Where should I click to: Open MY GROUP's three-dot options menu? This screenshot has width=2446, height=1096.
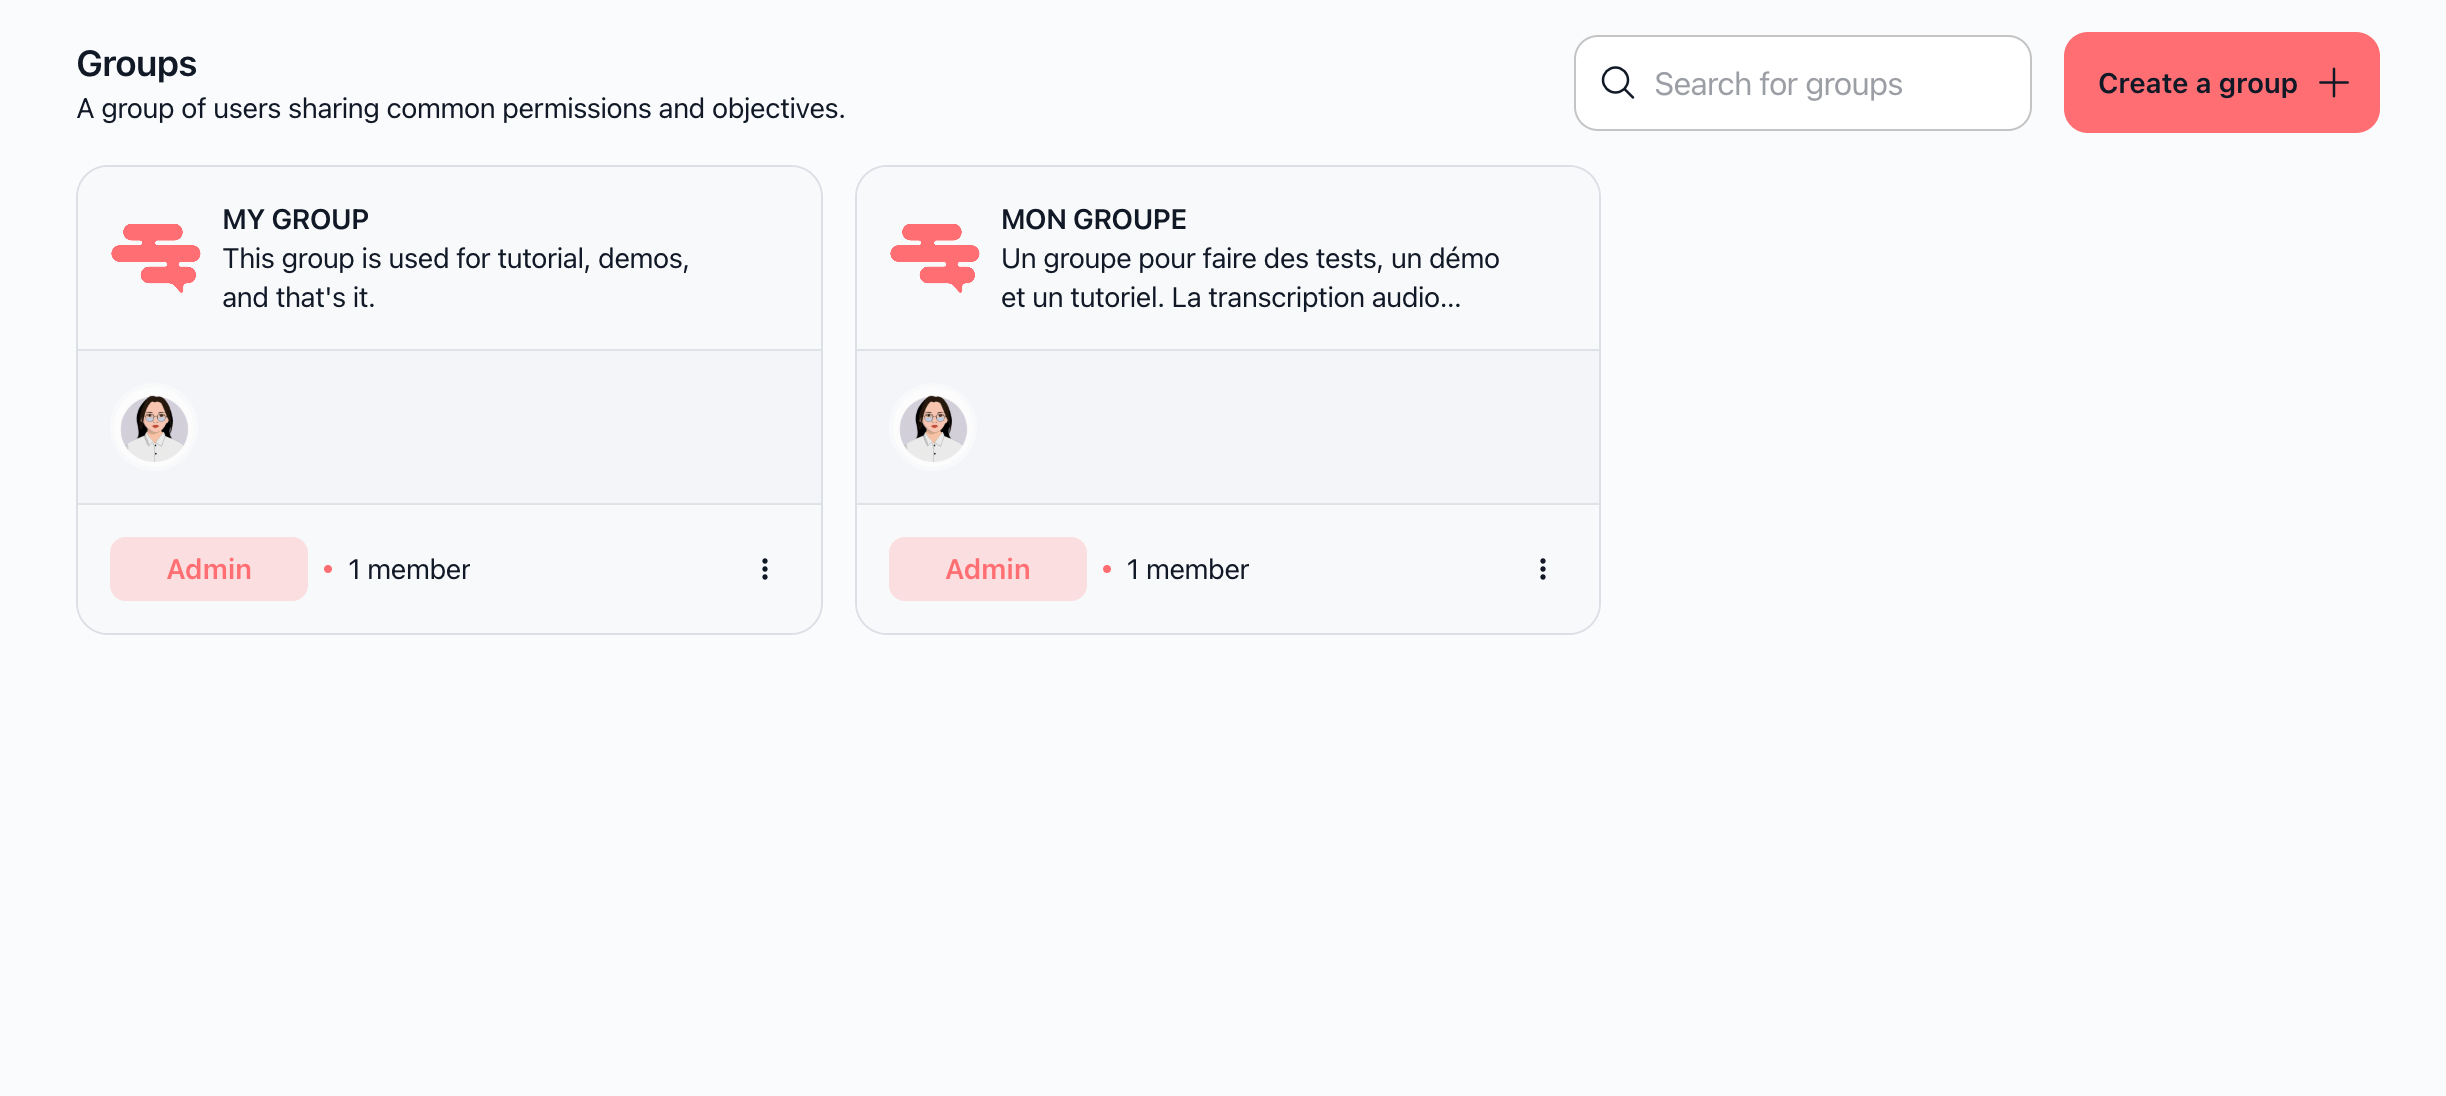(x=765, y=569)
